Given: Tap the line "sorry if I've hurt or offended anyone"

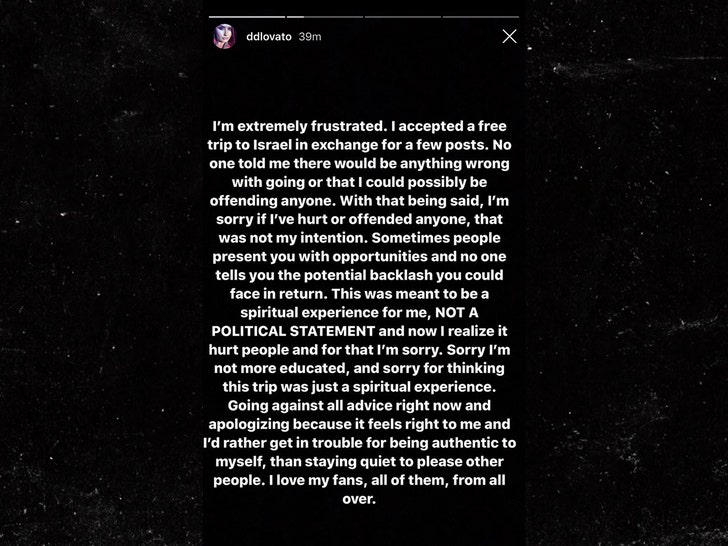Looking at the screenshot, I should point(359,219).
